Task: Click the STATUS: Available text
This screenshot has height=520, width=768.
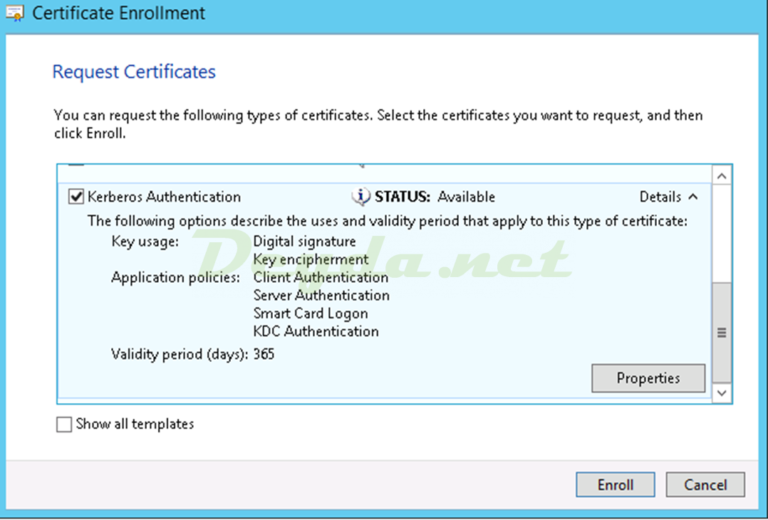Action: point(434,197)
